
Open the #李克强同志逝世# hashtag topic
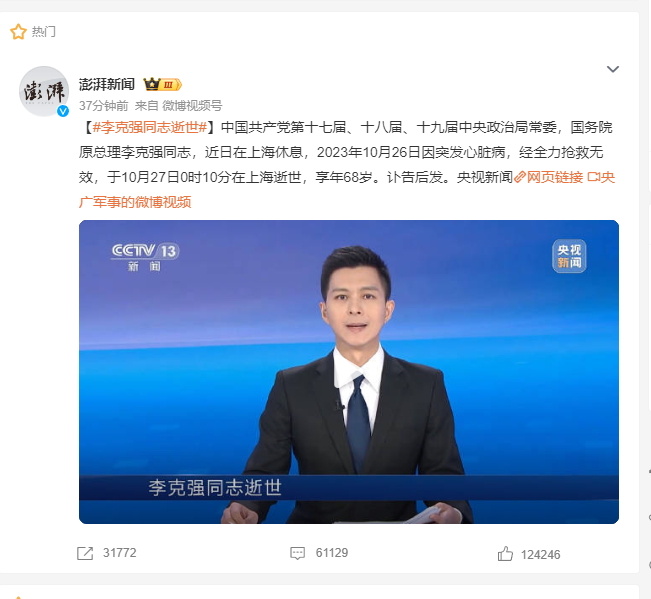coord(150,127)
